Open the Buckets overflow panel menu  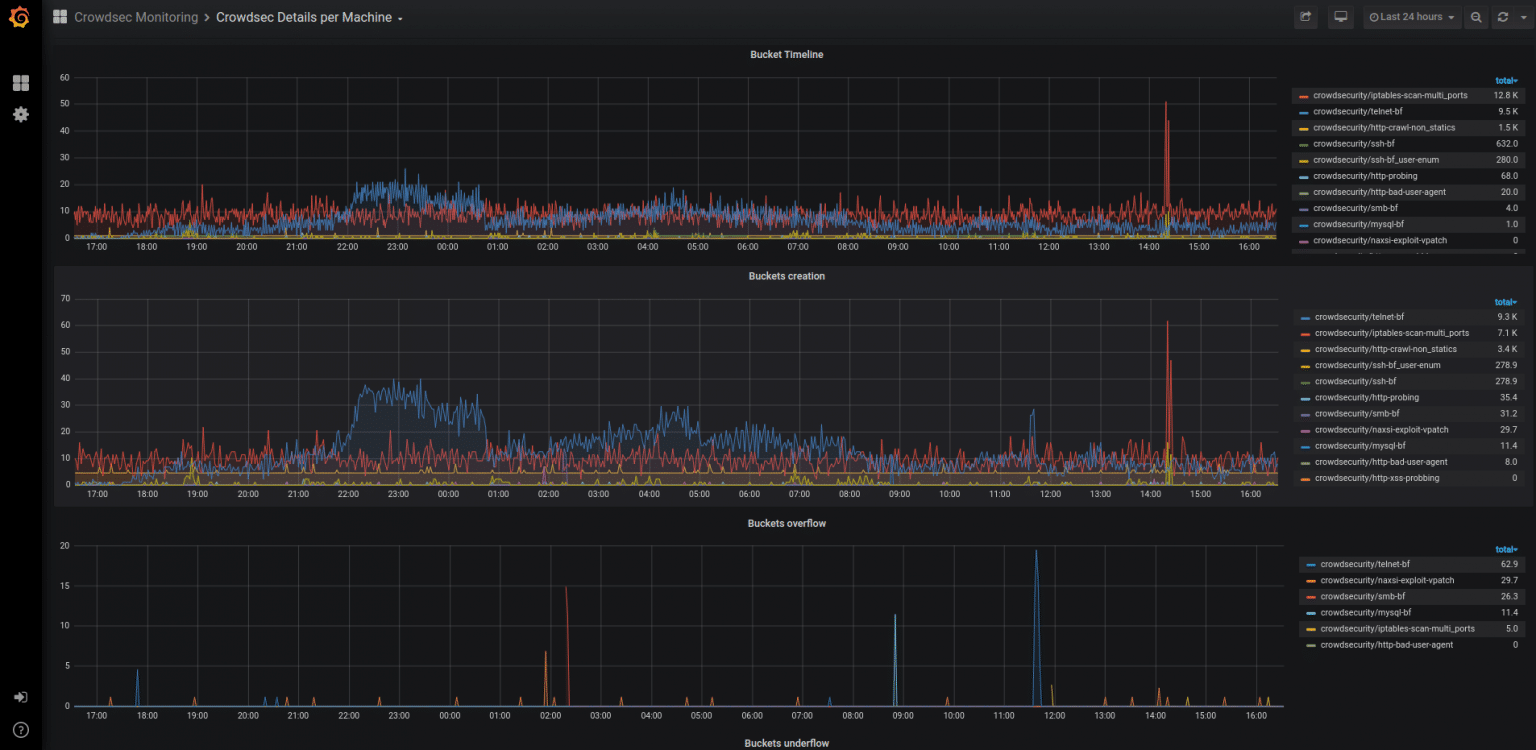(x=787, y=523)
